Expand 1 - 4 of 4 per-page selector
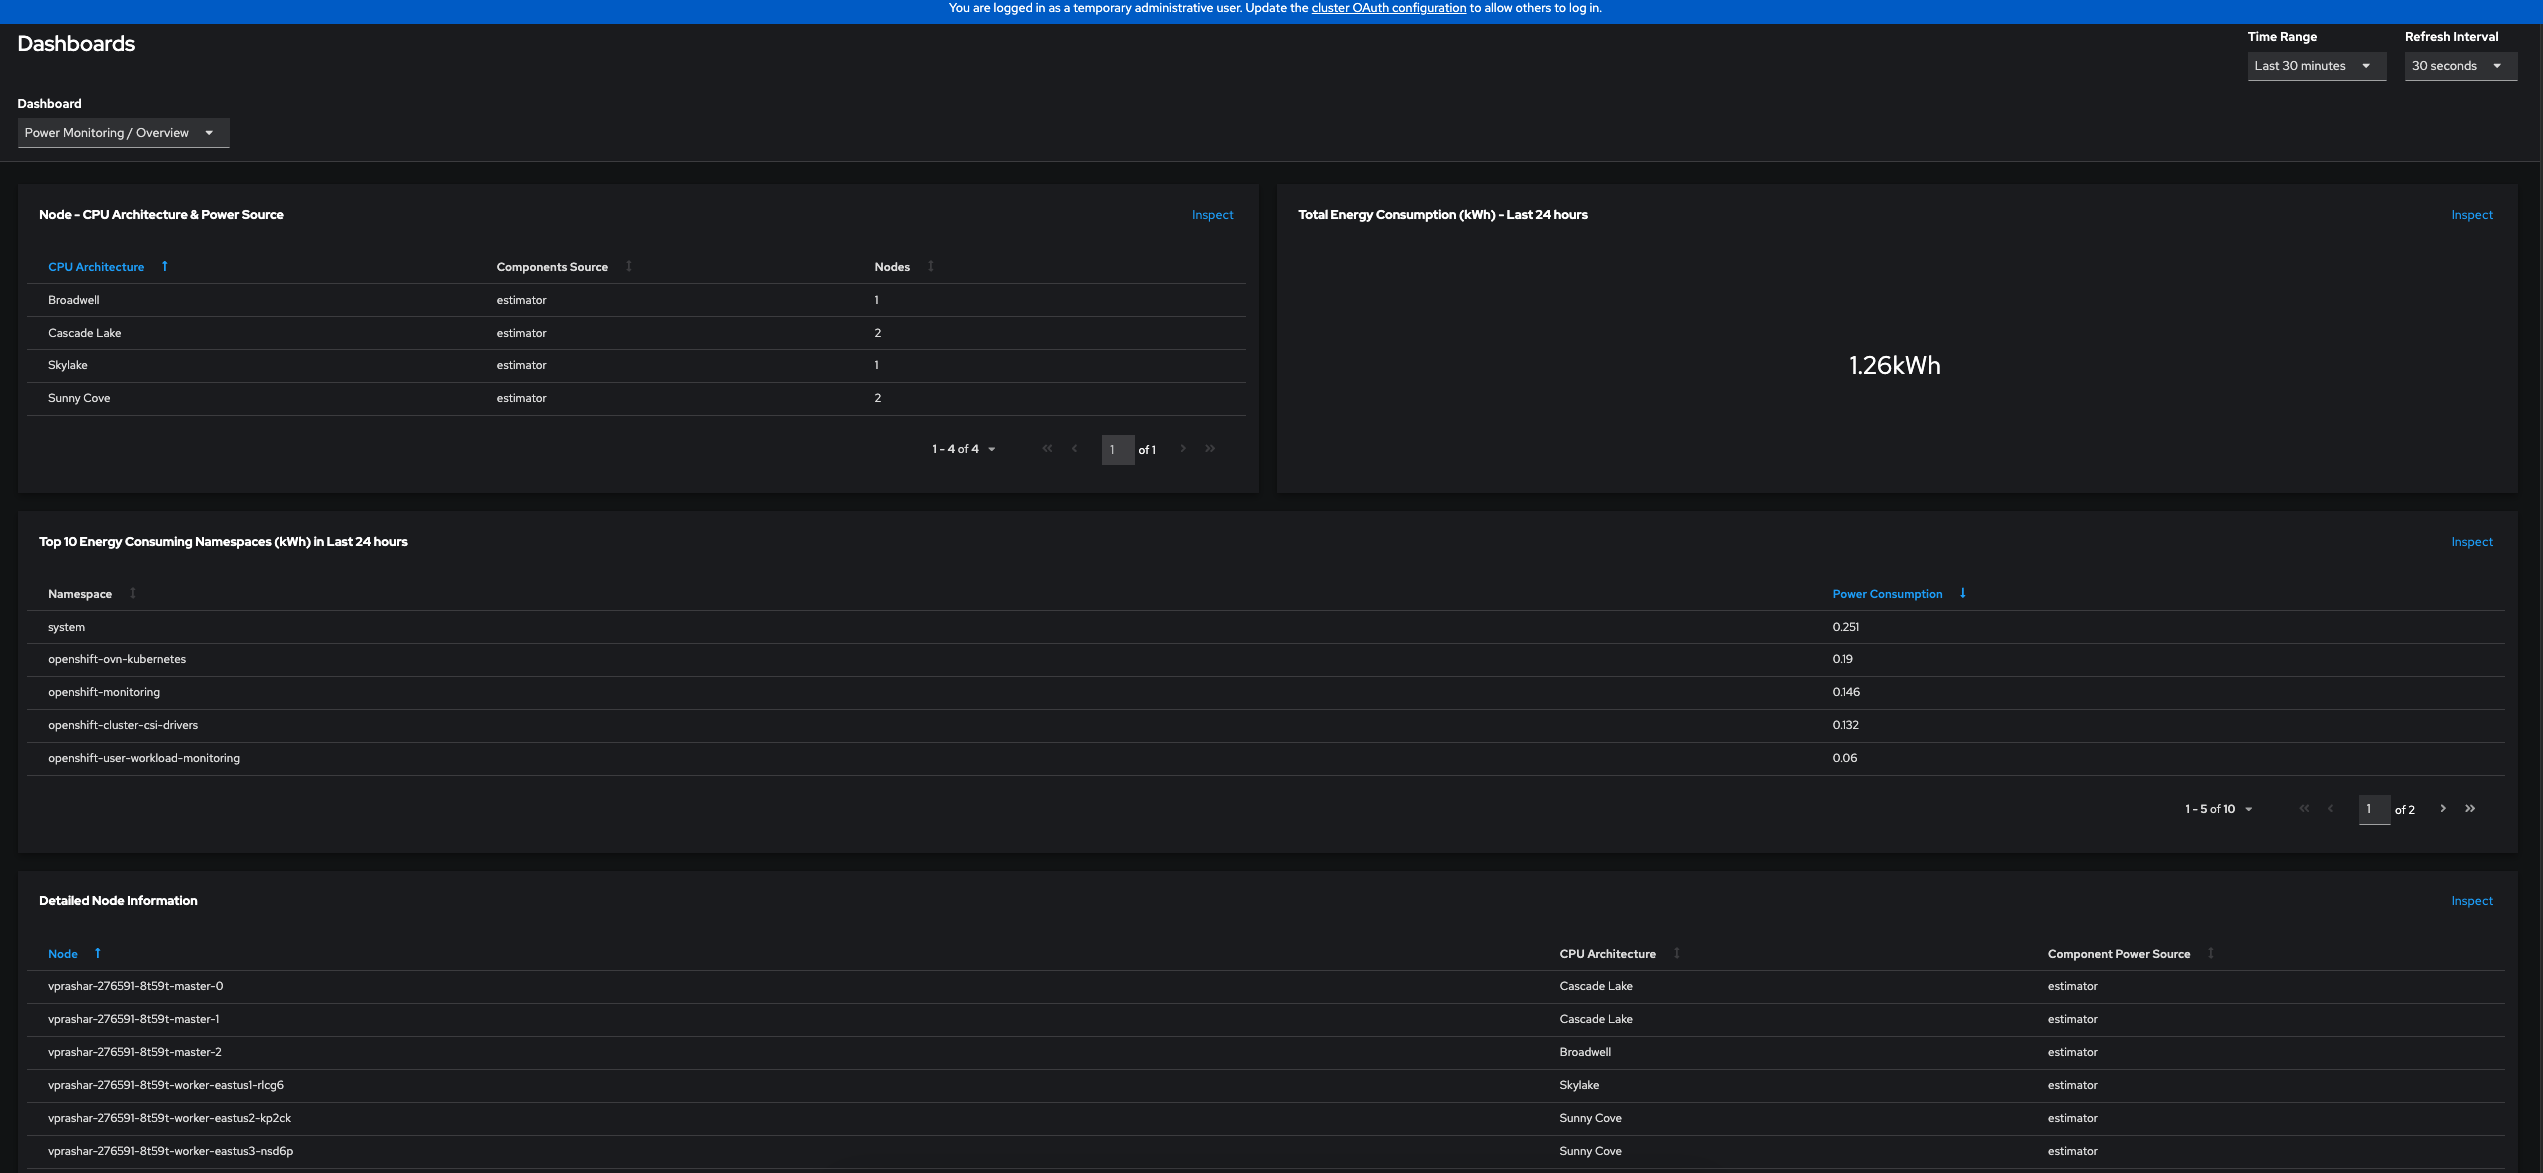Screen dimensions: 2543x1173 click(964, 449)
